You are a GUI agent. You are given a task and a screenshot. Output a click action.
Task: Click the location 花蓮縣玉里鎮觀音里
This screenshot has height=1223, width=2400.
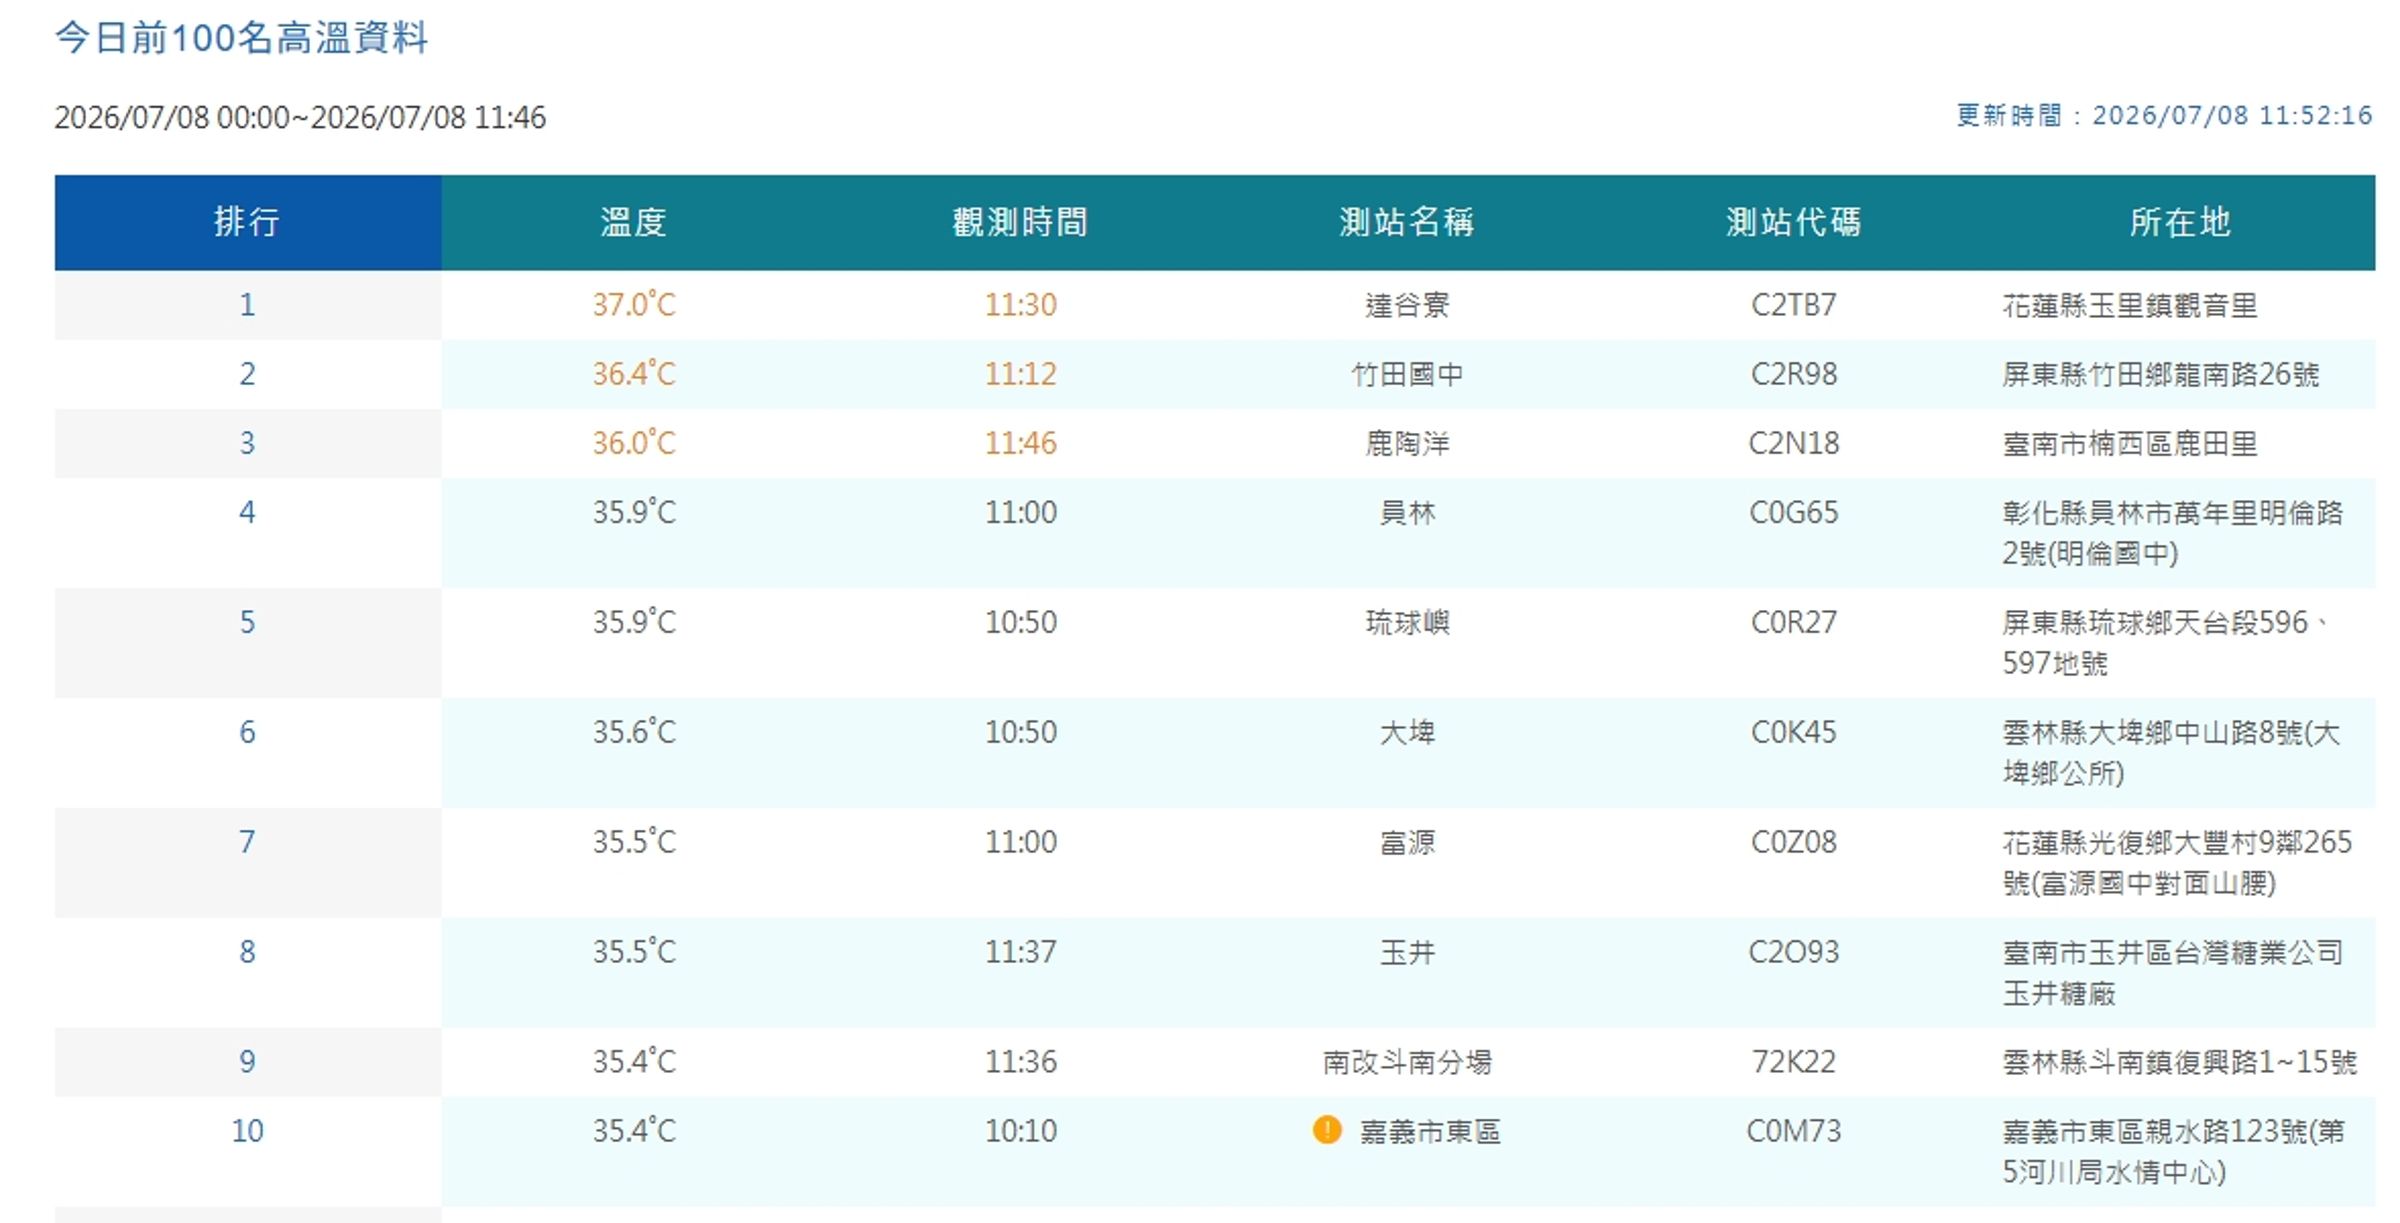point(2130,305)
